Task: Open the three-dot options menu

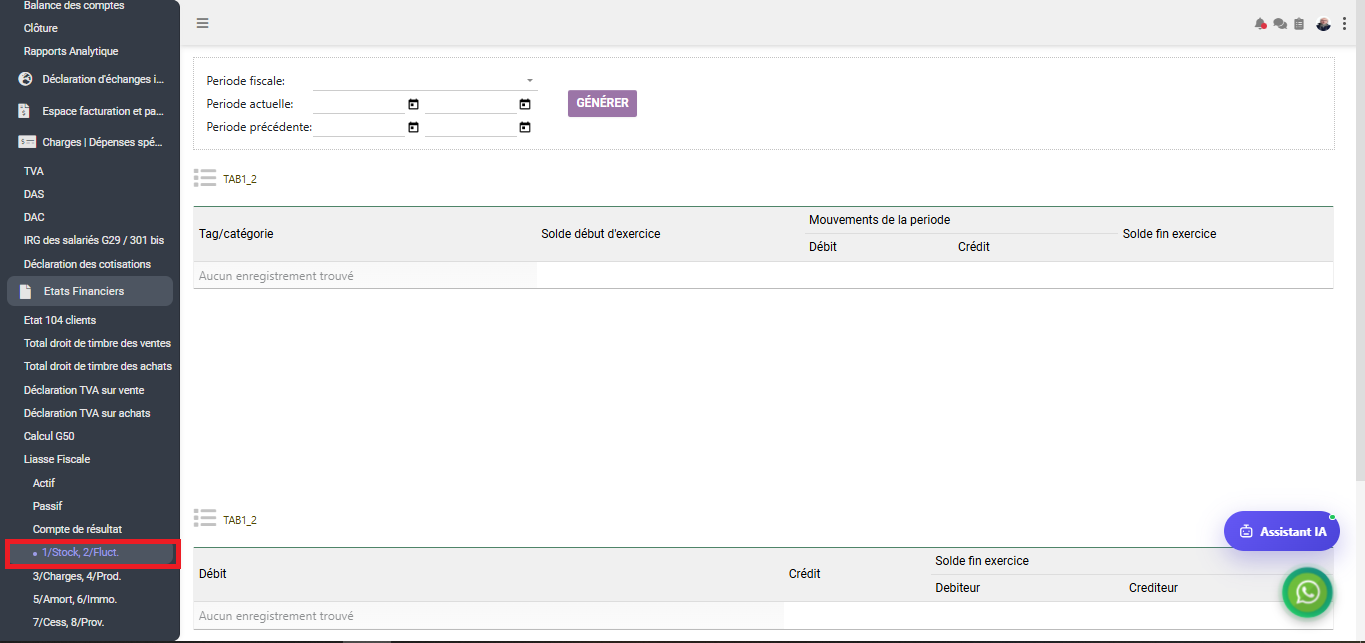Action: pyautogui.click(x=1344, y=24)
